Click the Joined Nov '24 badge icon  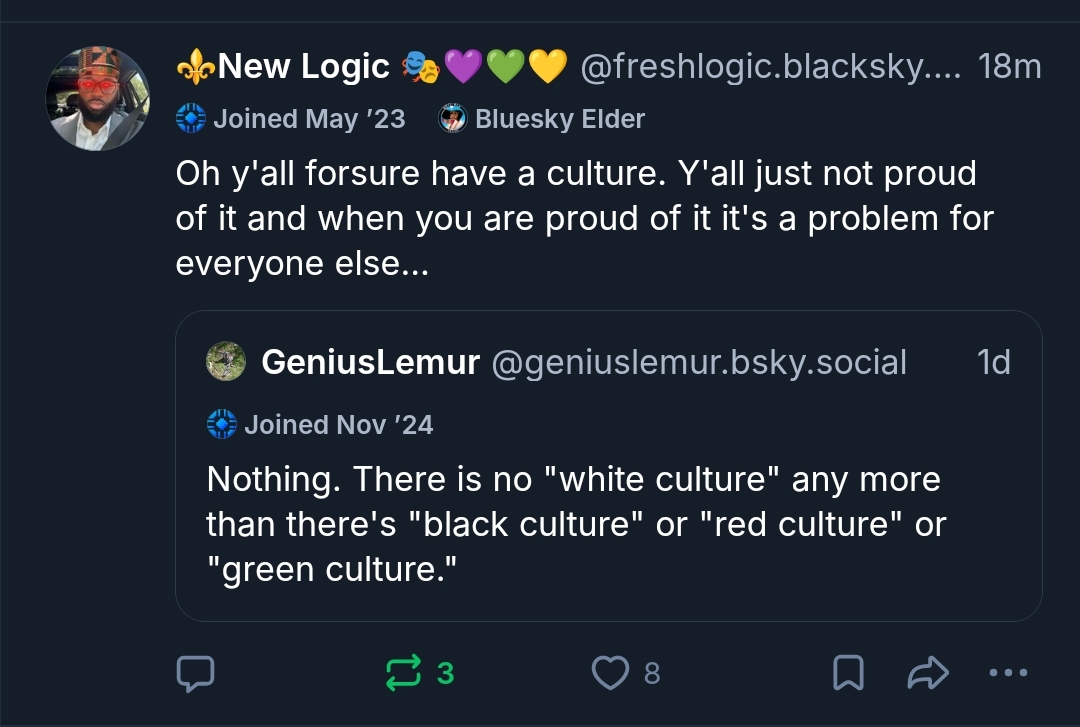pos(221,424)
